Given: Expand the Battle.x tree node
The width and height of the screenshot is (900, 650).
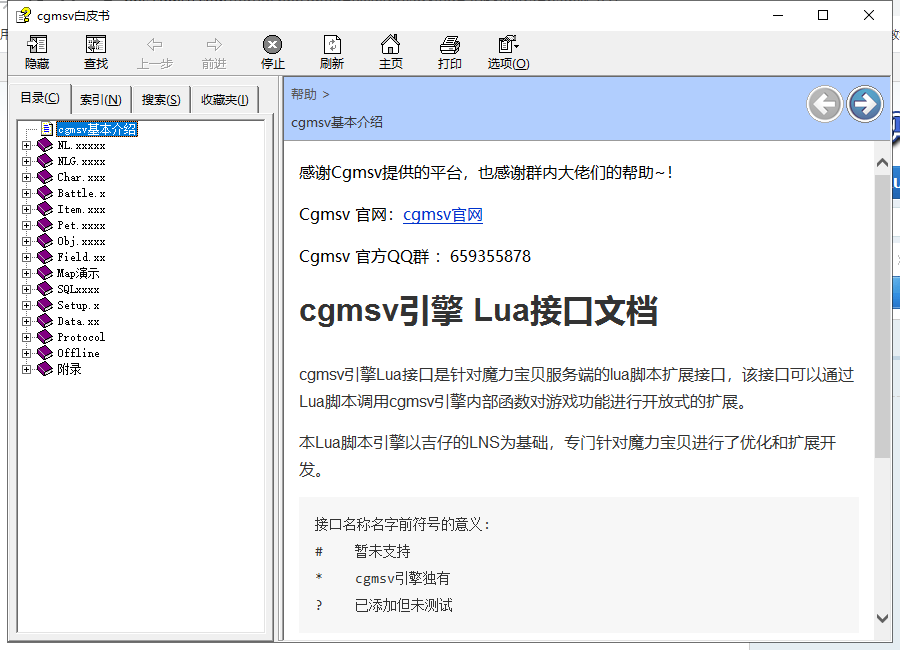Looking at the screenshot, I should [26, 194].
